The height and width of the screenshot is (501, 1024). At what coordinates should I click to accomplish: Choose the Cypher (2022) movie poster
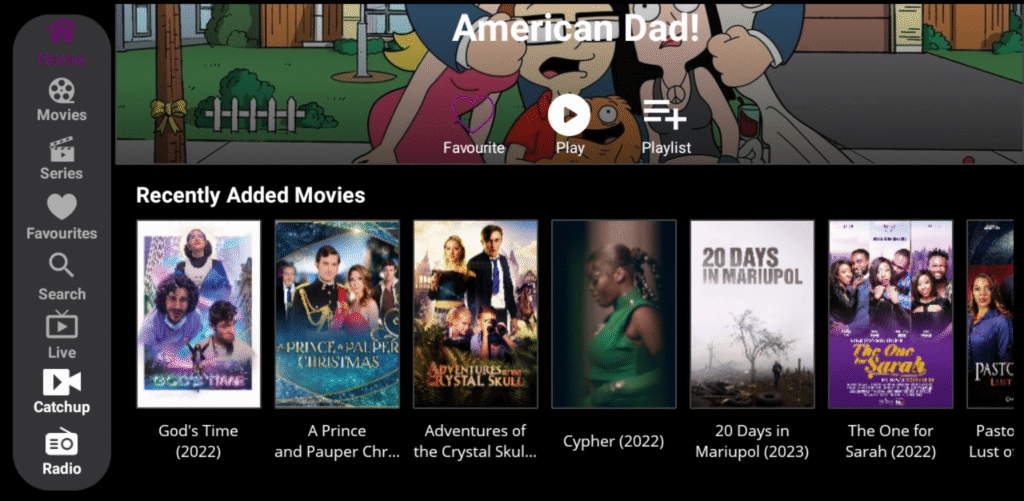coord(614,314)
